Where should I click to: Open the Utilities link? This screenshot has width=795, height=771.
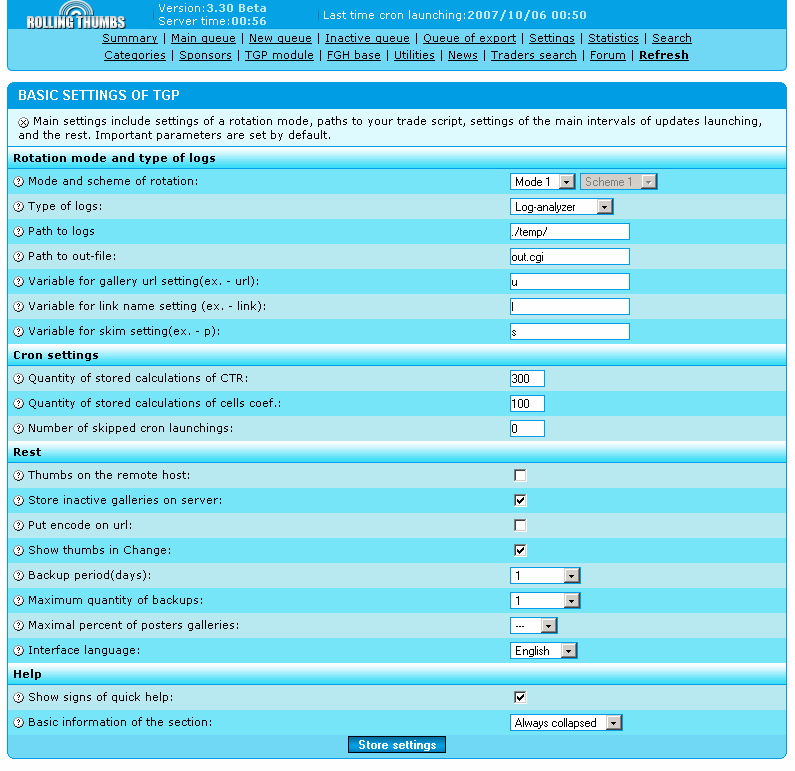[414, 55]
